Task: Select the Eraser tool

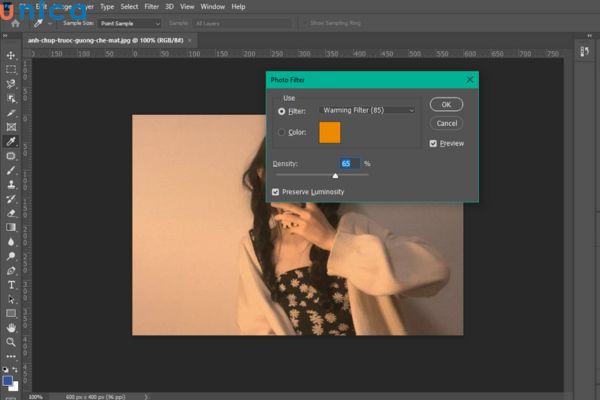Action: pos(11,213)
